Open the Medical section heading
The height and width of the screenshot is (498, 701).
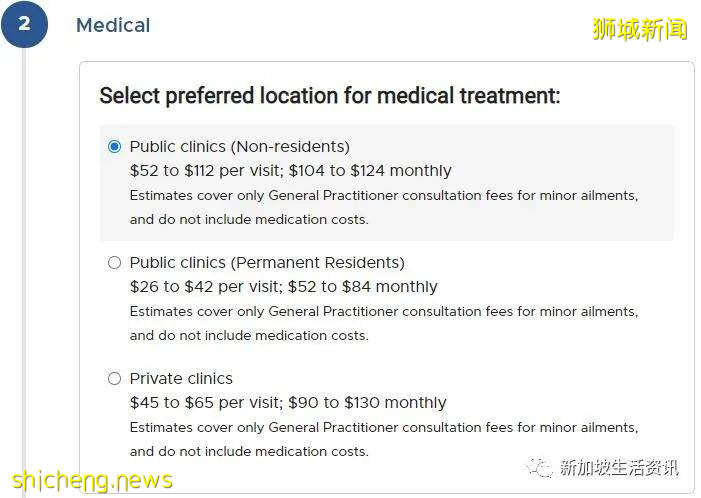(x=113, y=25)
